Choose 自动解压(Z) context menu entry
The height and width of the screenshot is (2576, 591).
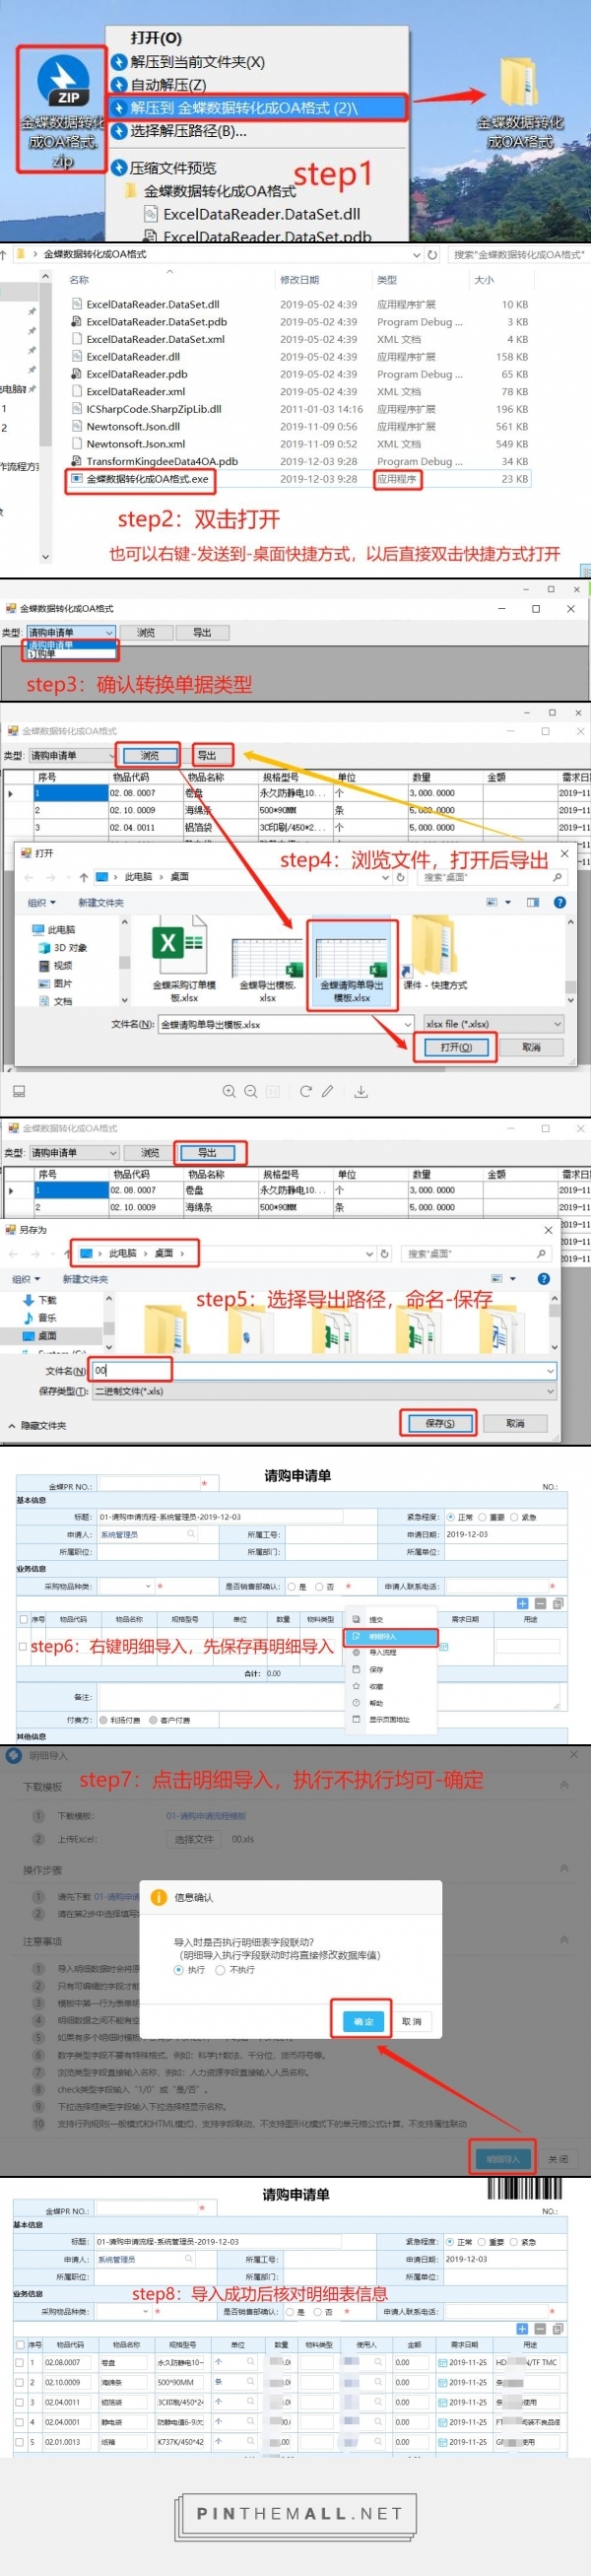coord(168,85)
